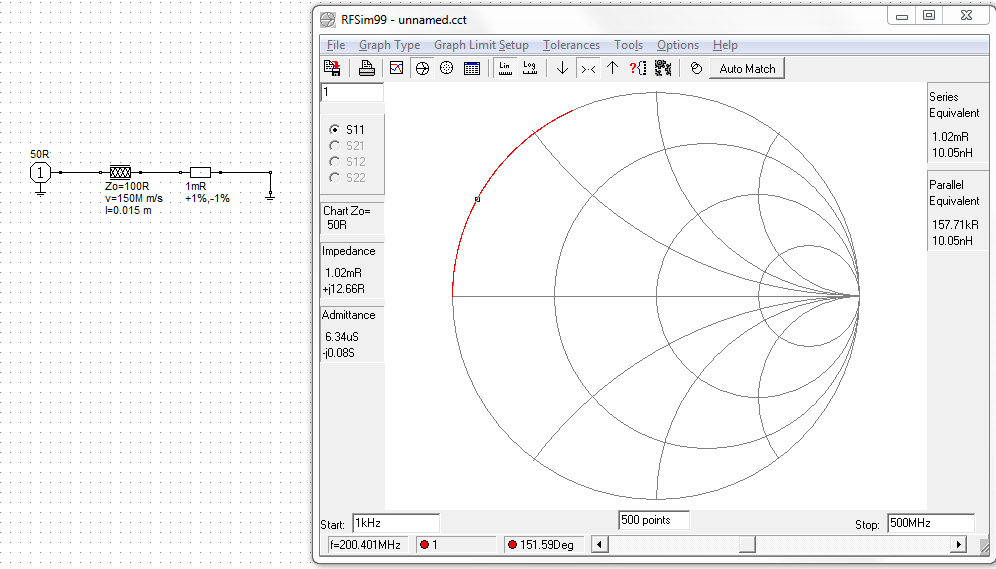
Task: Open the Help menu
Action: point(725,45)
